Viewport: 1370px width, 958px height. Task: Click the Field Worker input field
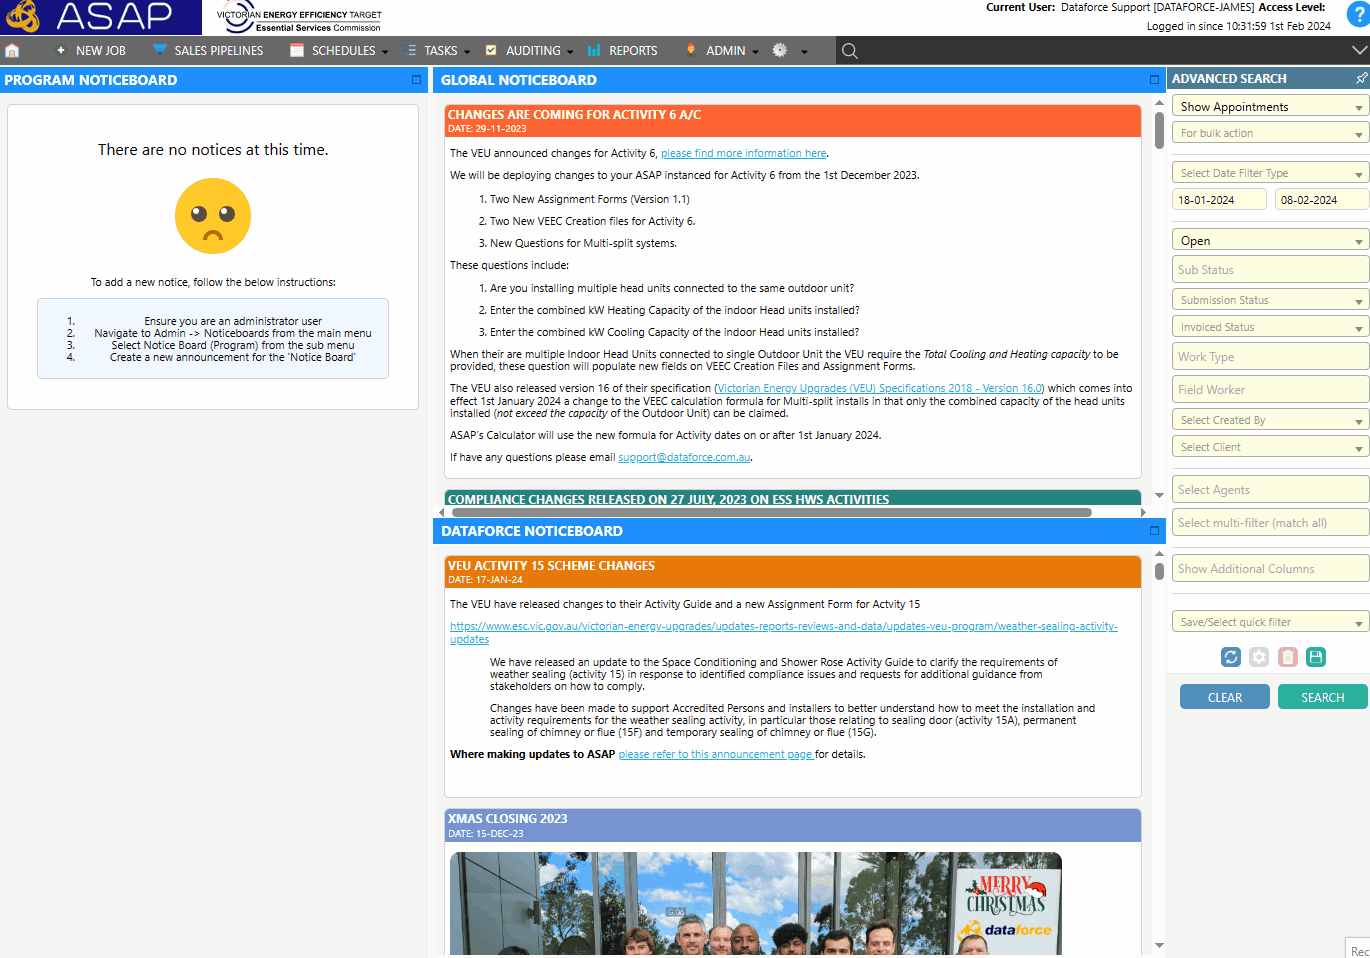1269,390
